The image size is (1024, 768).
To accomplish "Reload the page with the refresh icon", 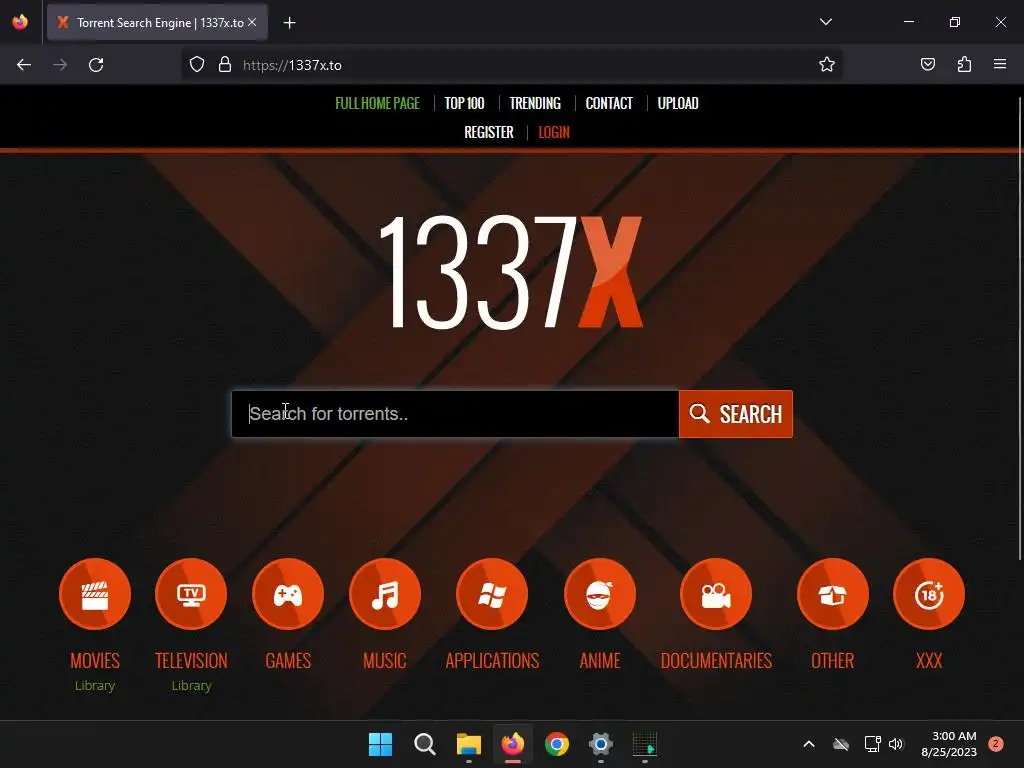I will coord(96,65).
